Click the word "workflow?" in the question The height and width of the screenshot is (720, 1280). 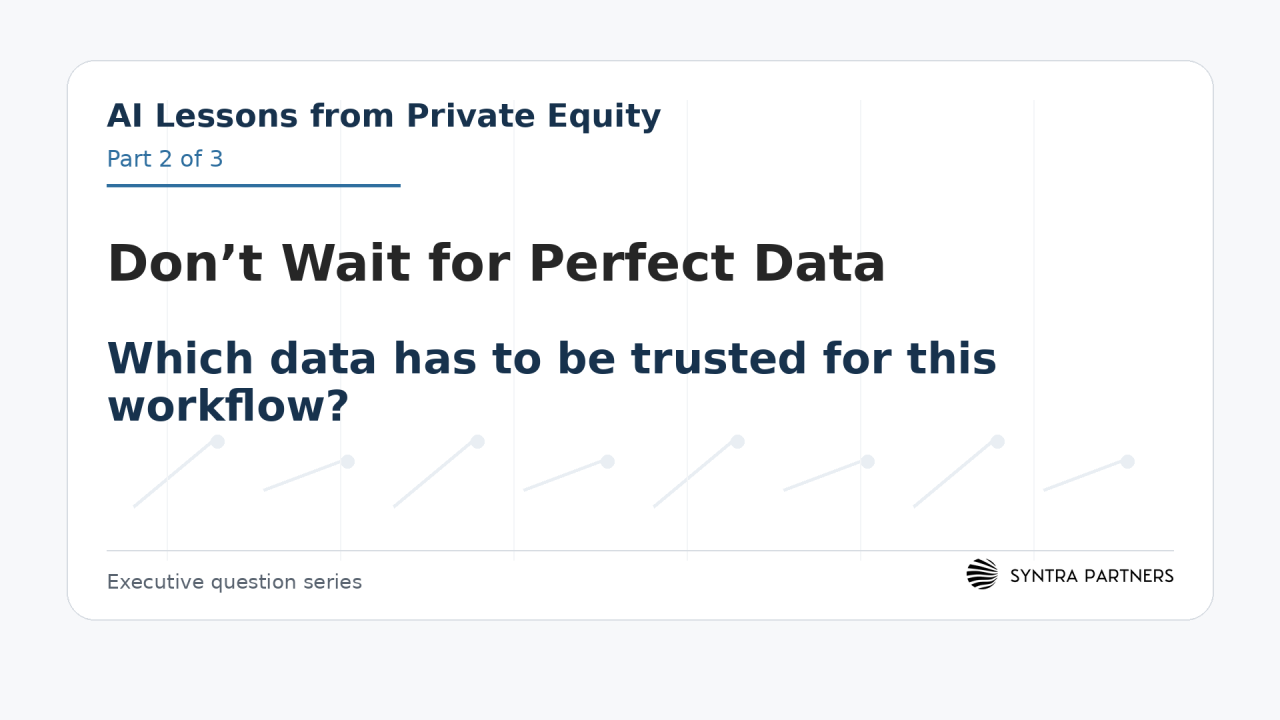point(228,405)
